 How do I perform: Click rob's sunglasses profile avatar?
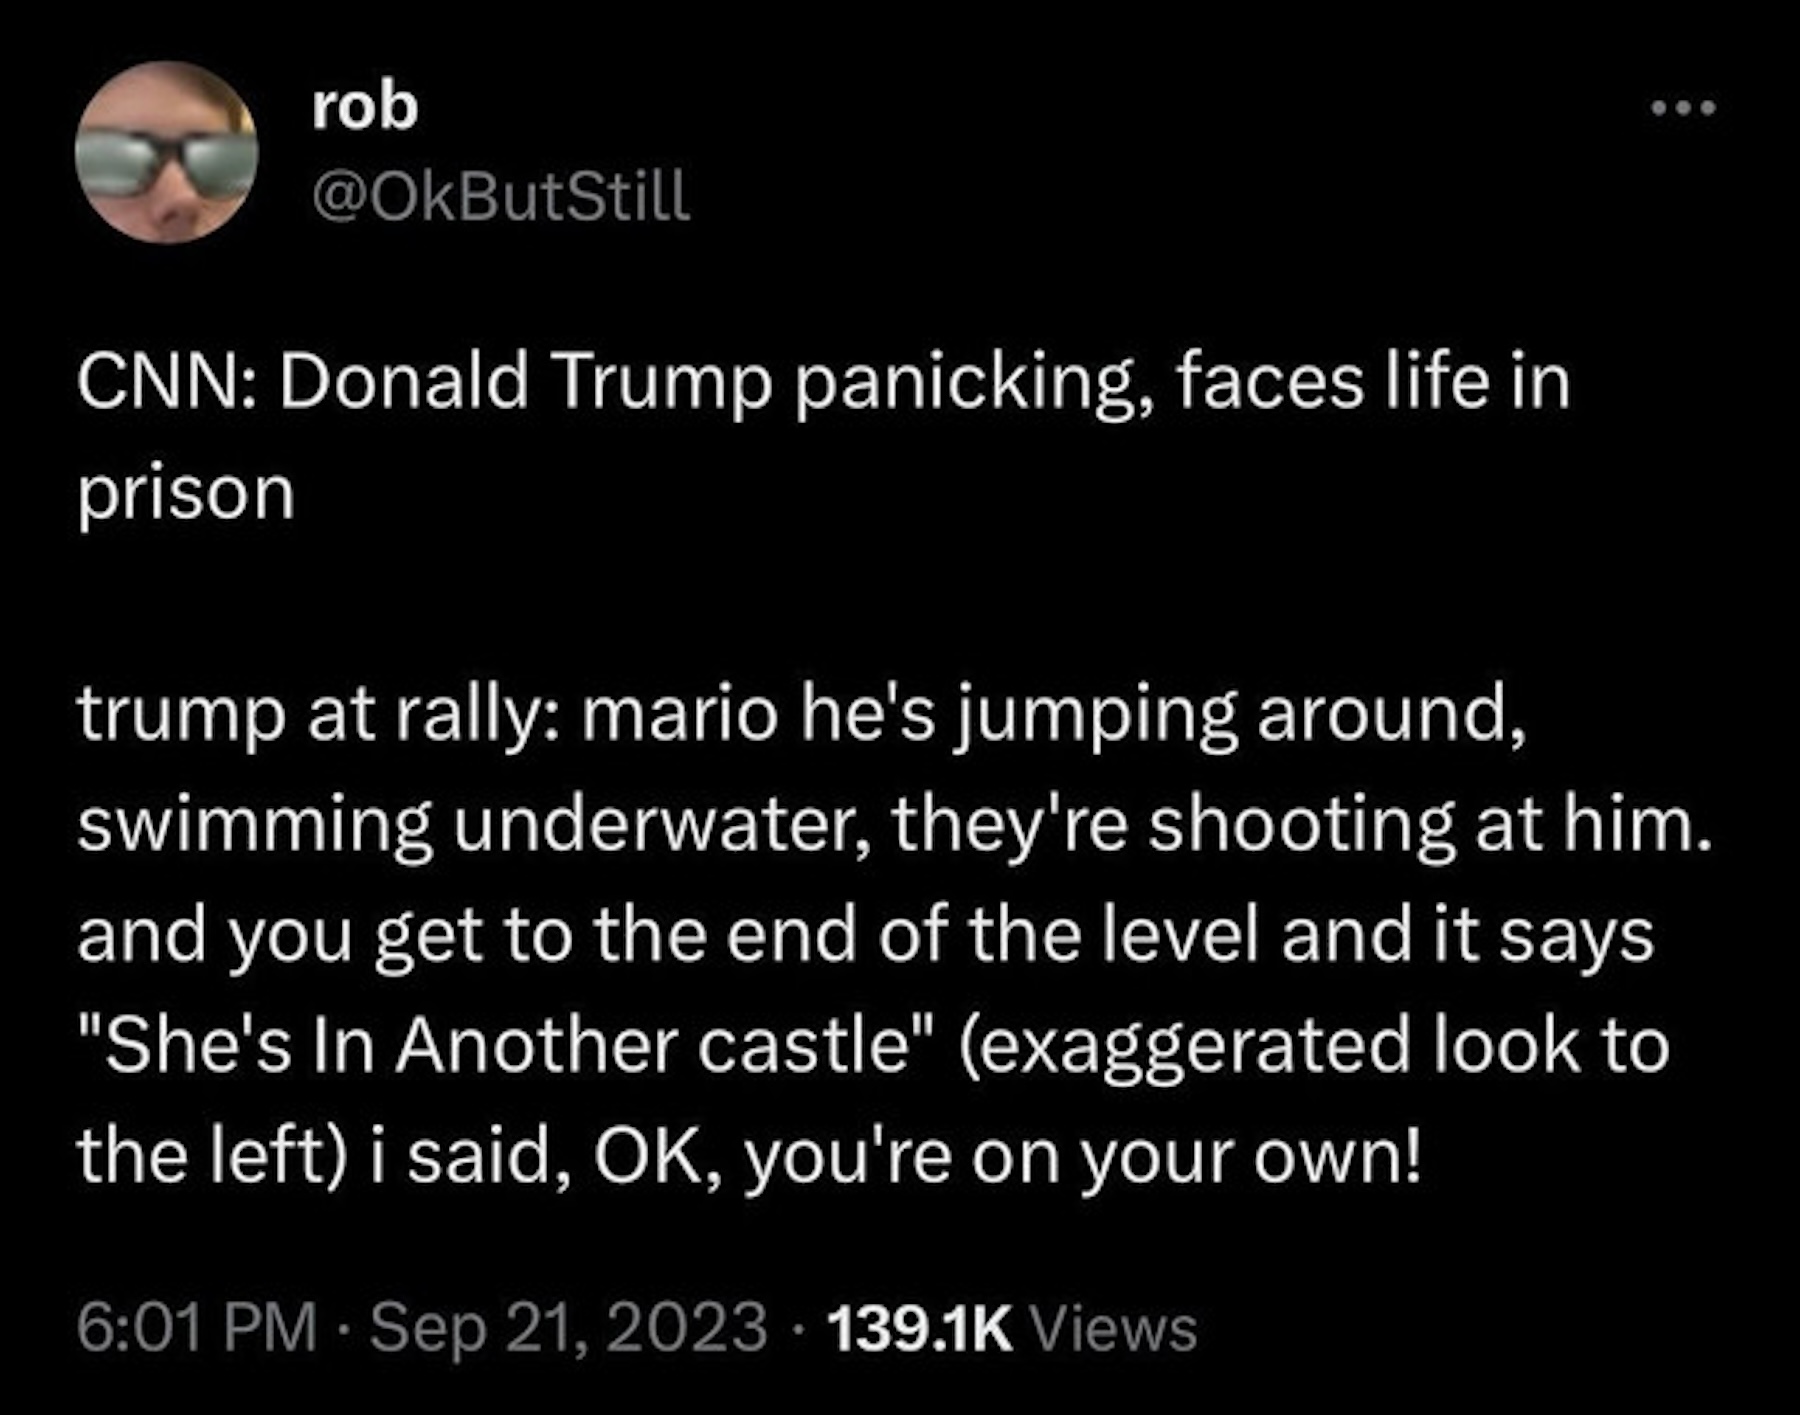166,153
